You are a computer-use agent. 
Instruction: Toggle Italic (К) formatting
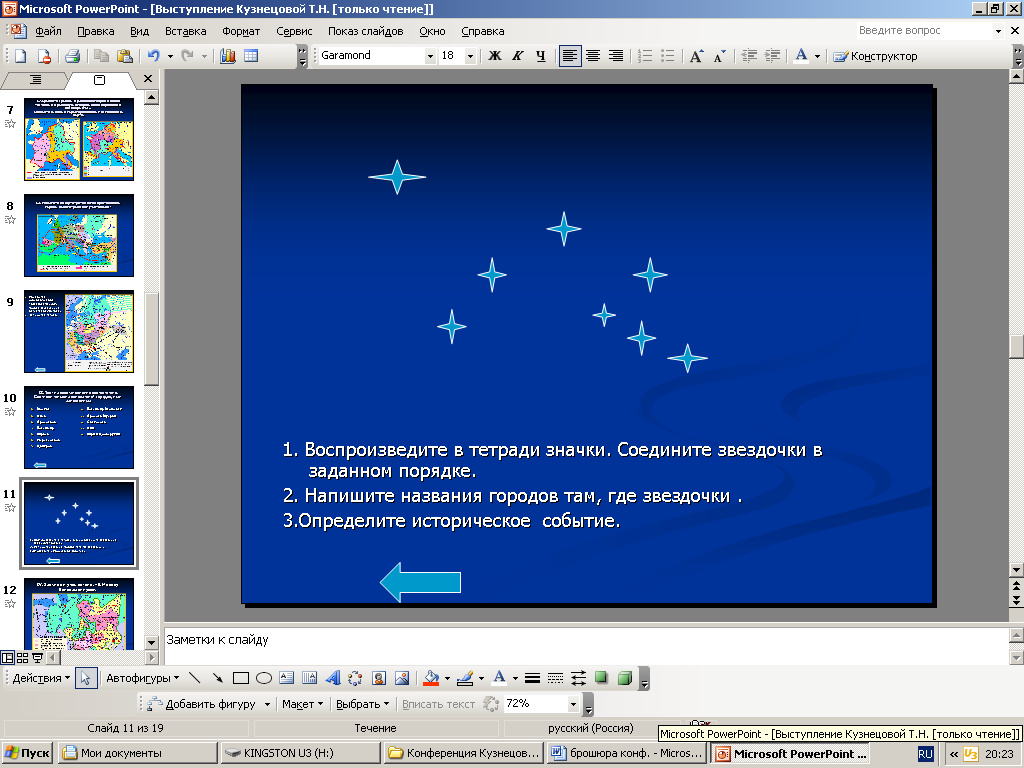coord(518,56)
